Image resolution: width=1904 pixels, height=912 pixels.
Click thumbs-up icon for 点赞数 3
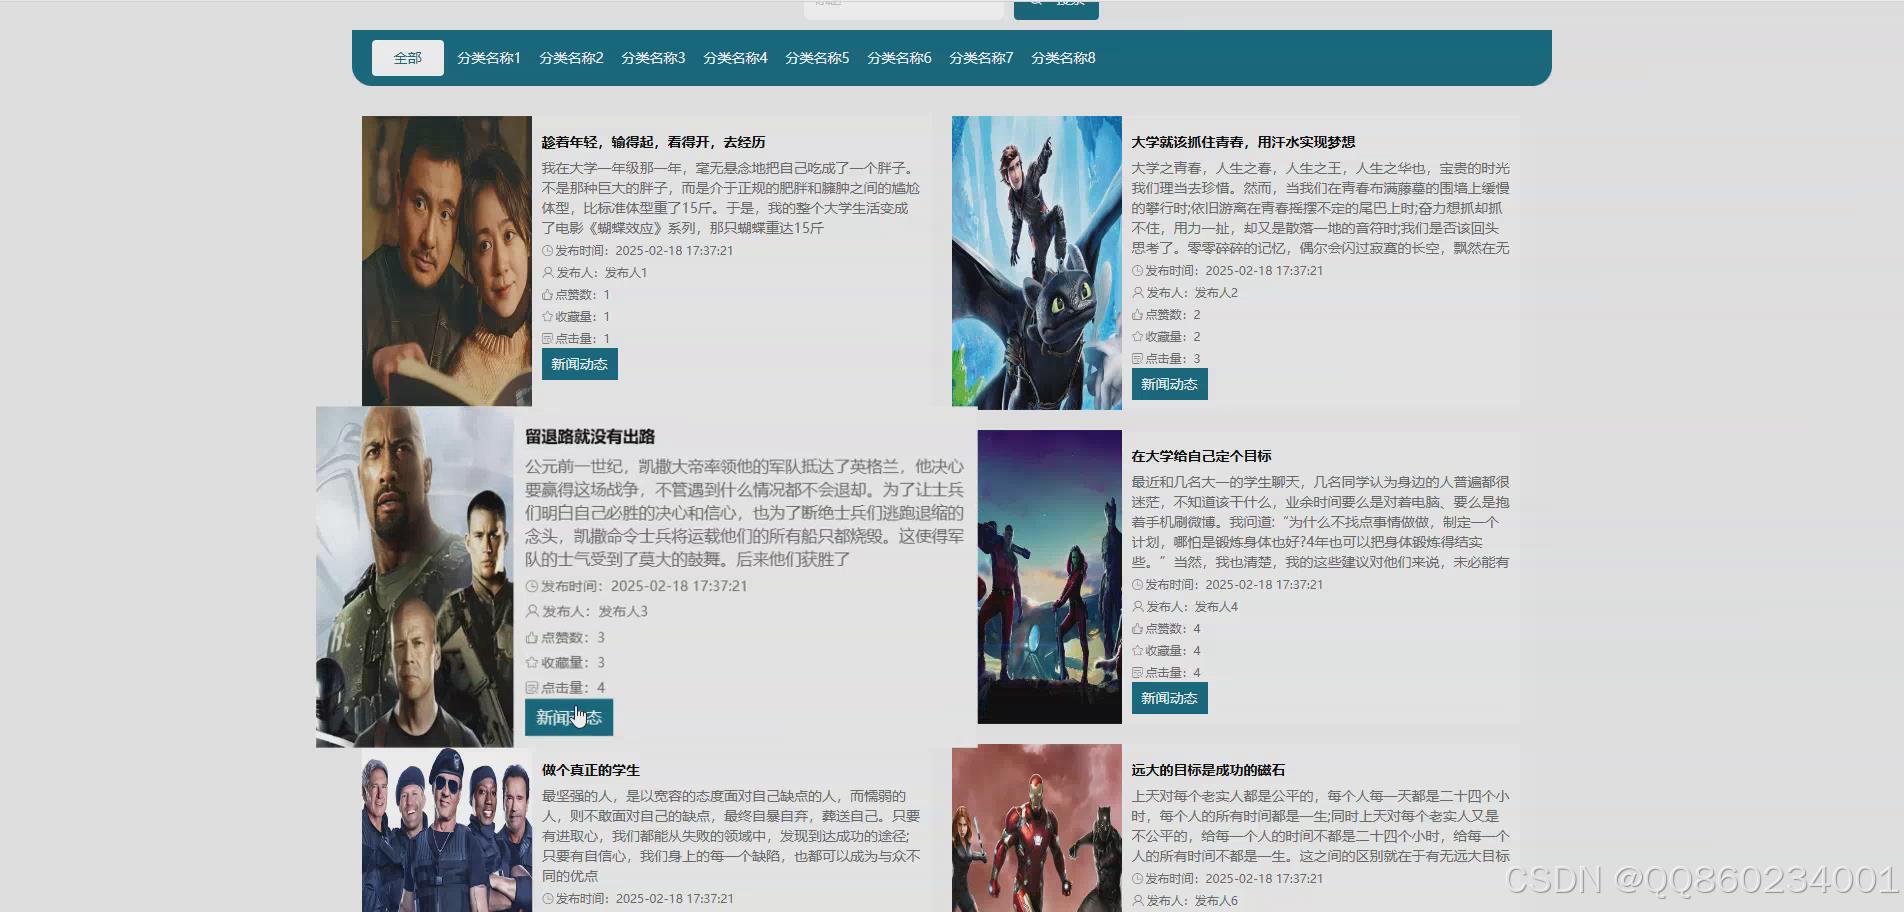pyautogui.click(x=532, y=638)
